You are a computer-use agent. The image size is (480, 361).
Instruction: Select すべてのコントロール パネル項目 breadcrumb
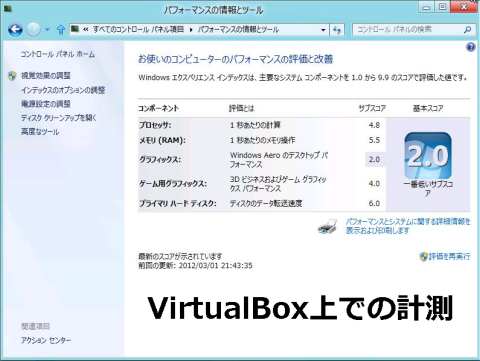pyautogui.click(x=138, y=29)
